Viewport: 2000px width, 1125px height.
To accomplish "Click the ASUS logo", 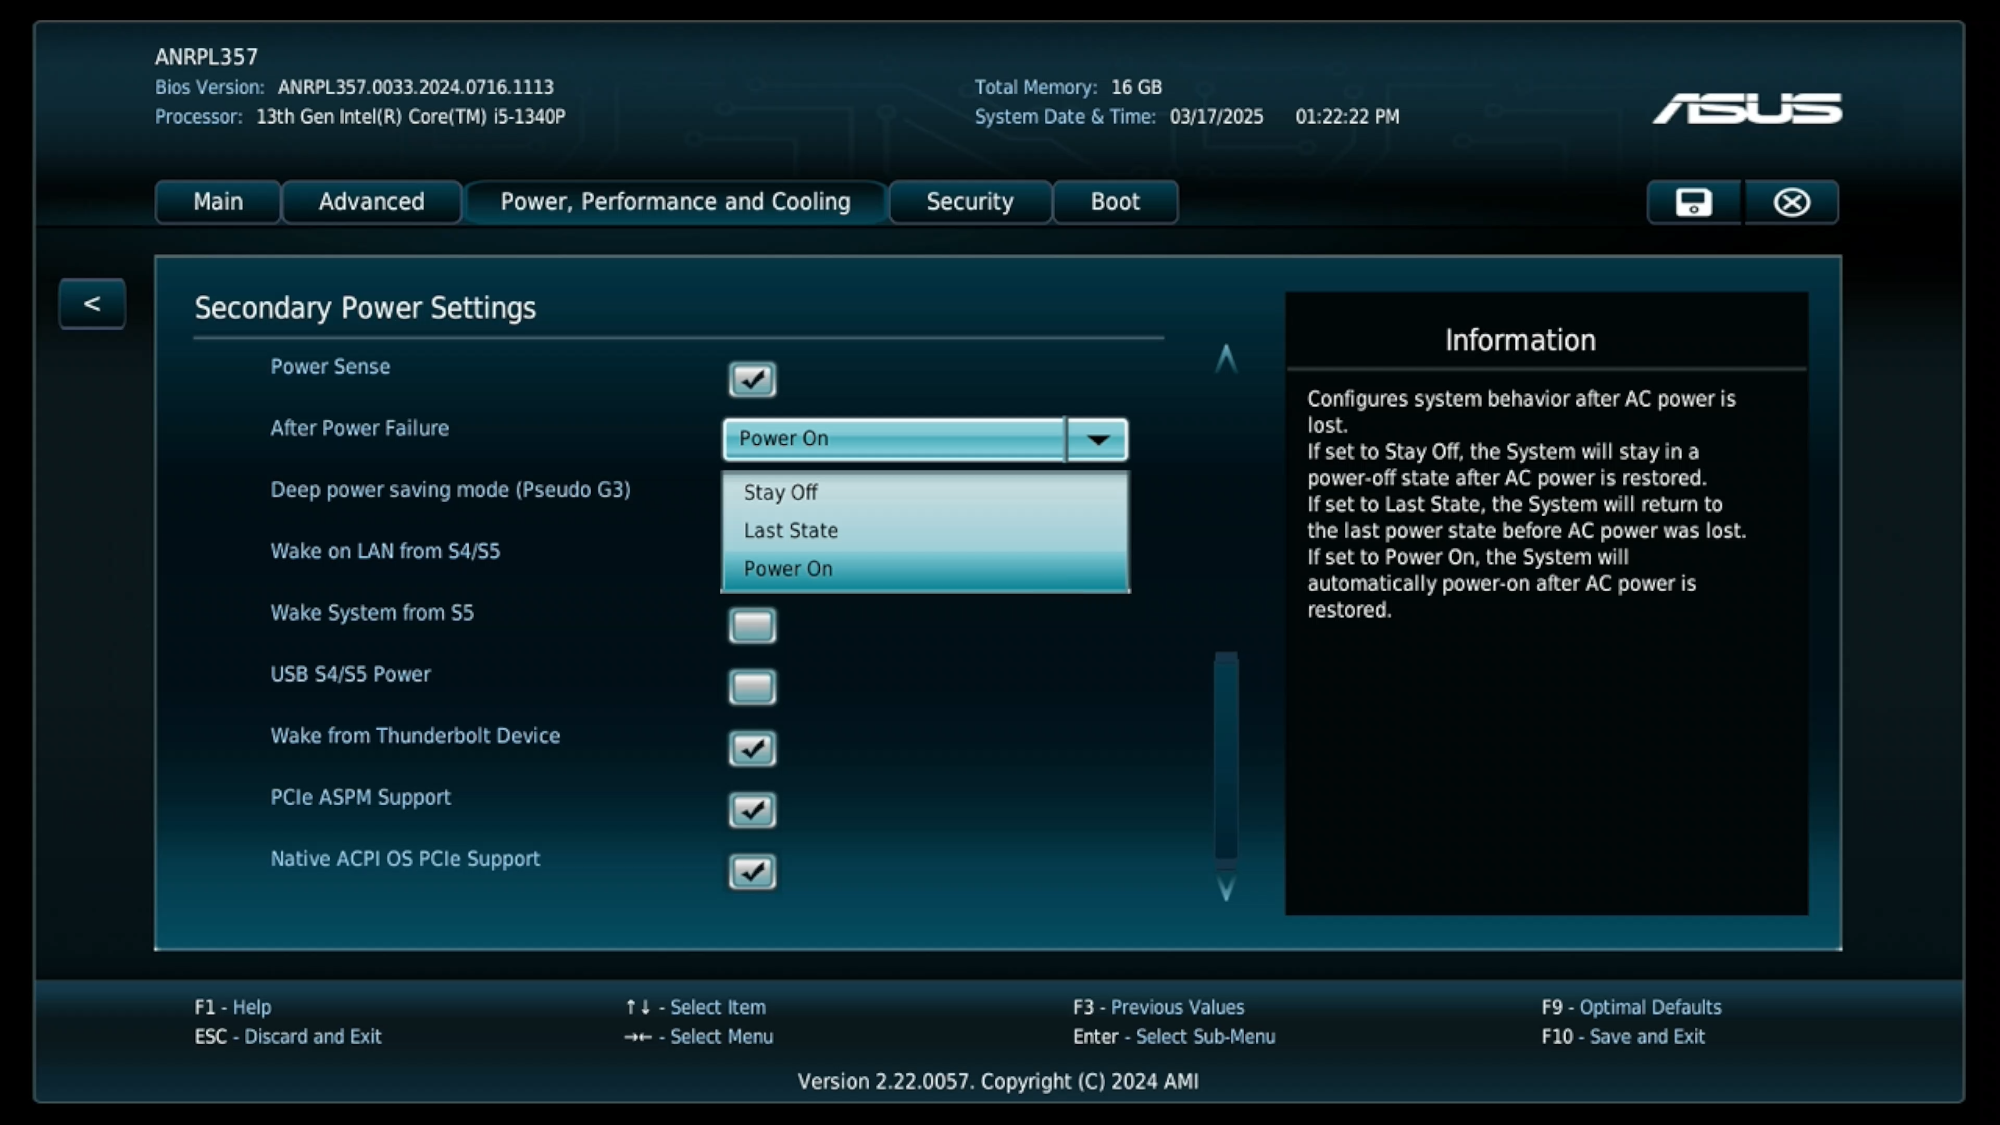I will pos(1747,108).
